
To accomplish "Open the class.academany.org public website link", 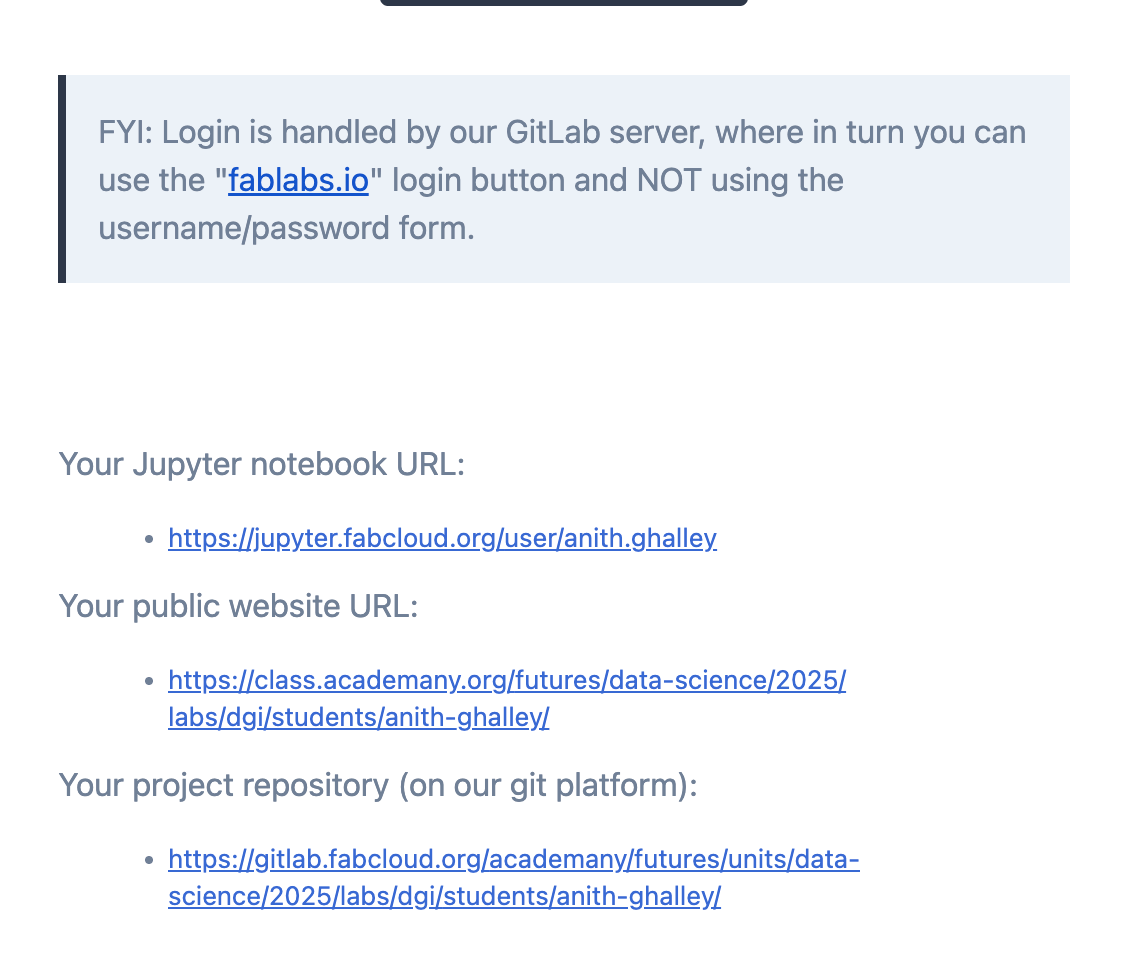I will (x=506, y=681).
